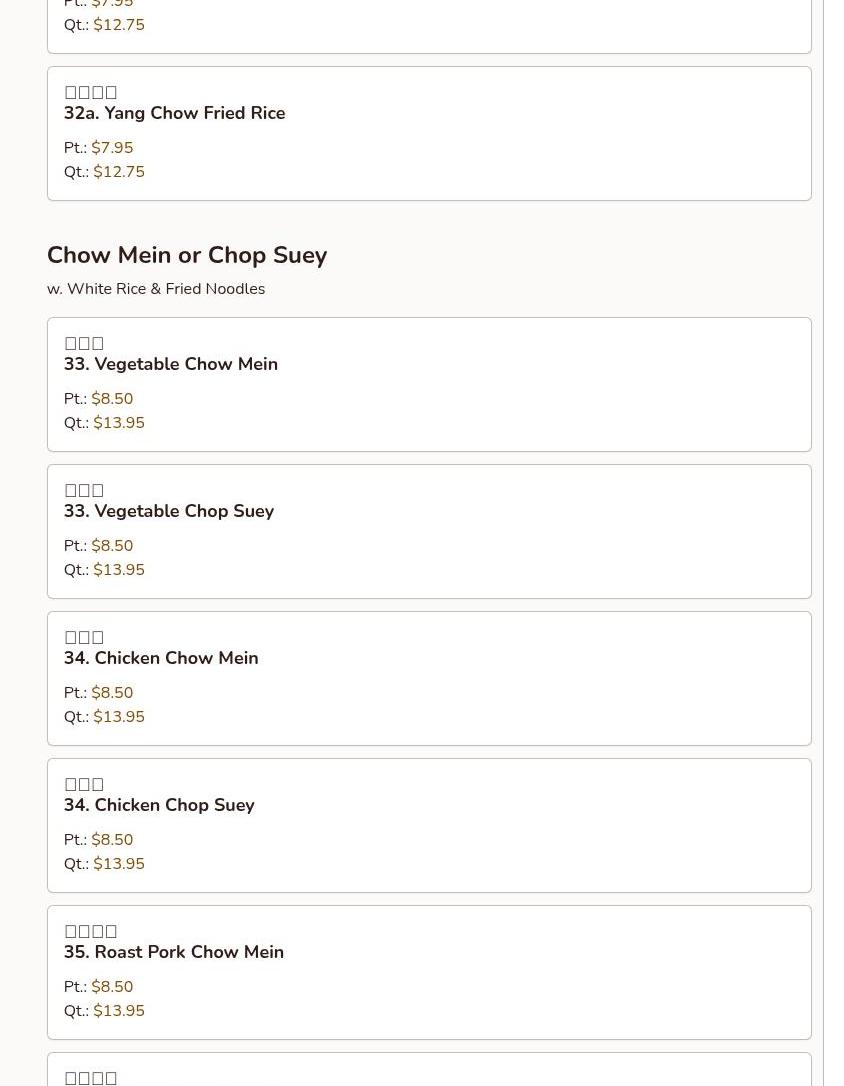Select 33. Vegetable Chow Mein
This screenshot has width=844, height=1086.
[170, 364]
